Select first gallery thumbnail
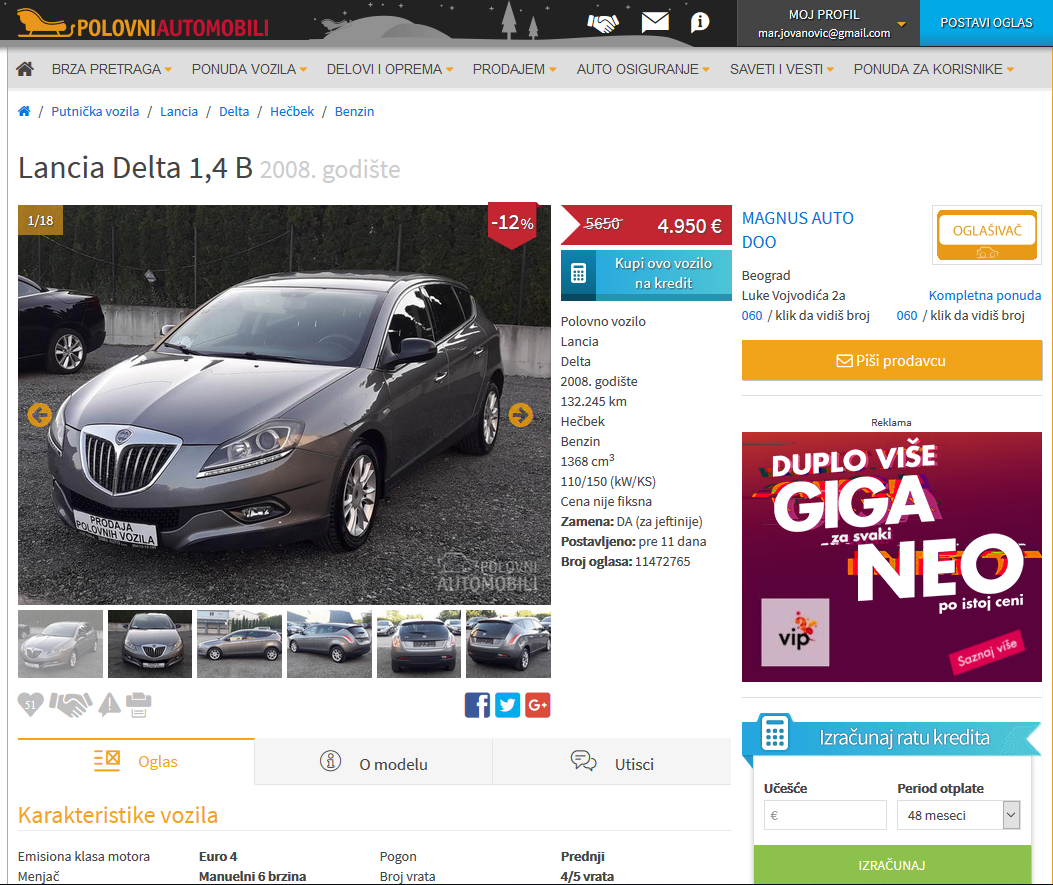The image size is (1053, 885). [x=60, y=644]
